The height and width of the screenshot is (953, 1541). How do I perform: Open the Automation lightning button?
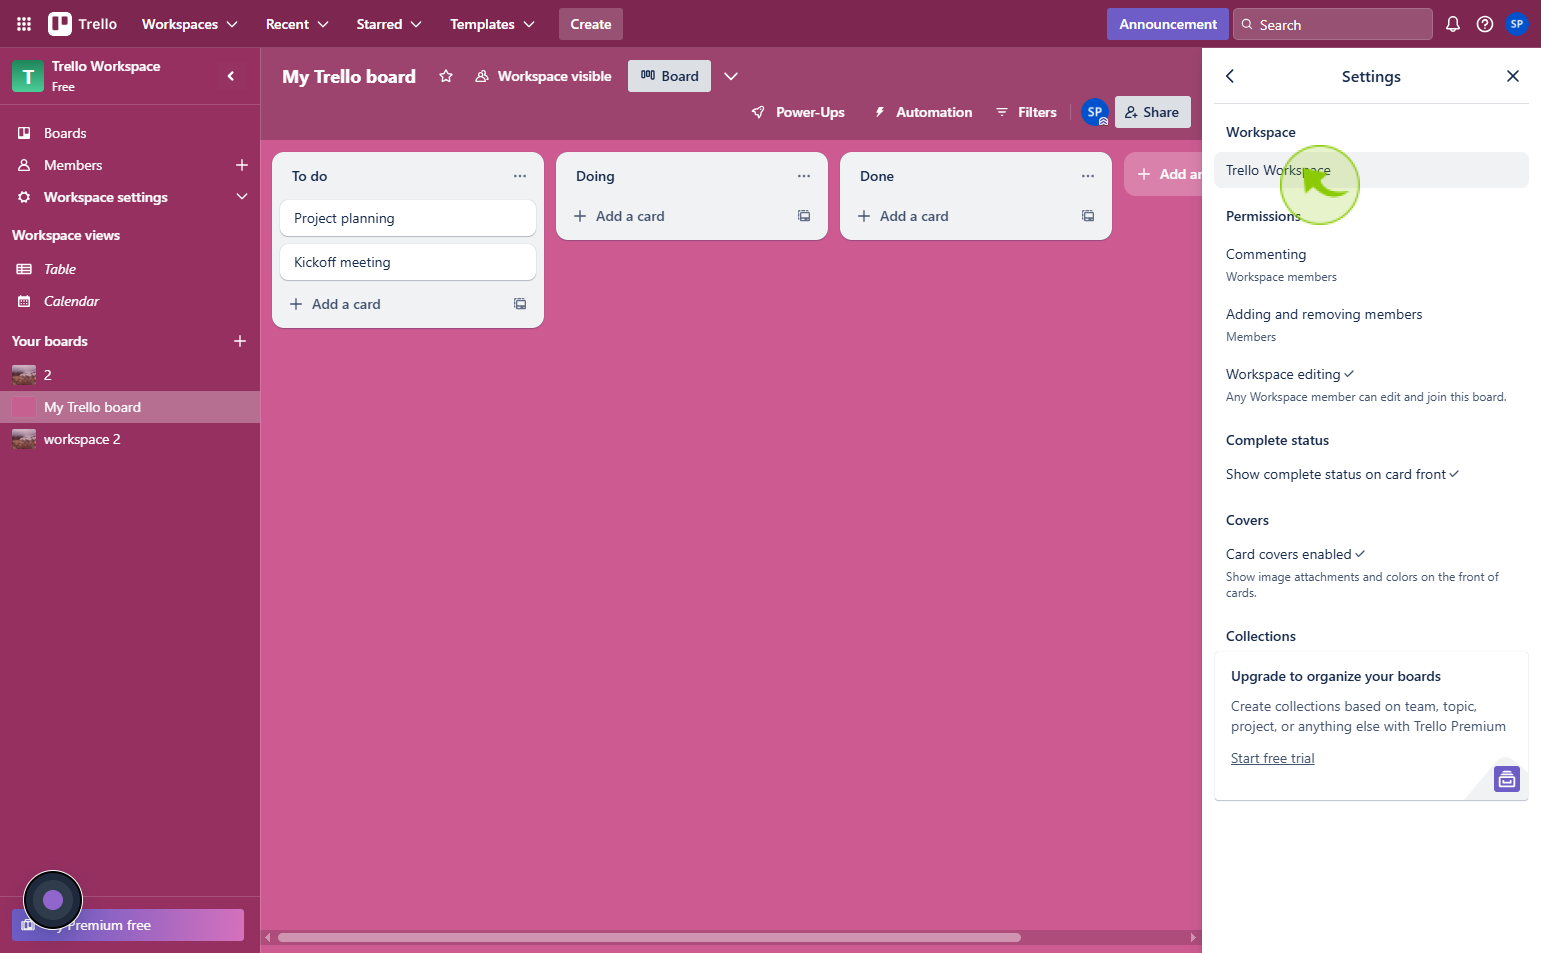923,112
